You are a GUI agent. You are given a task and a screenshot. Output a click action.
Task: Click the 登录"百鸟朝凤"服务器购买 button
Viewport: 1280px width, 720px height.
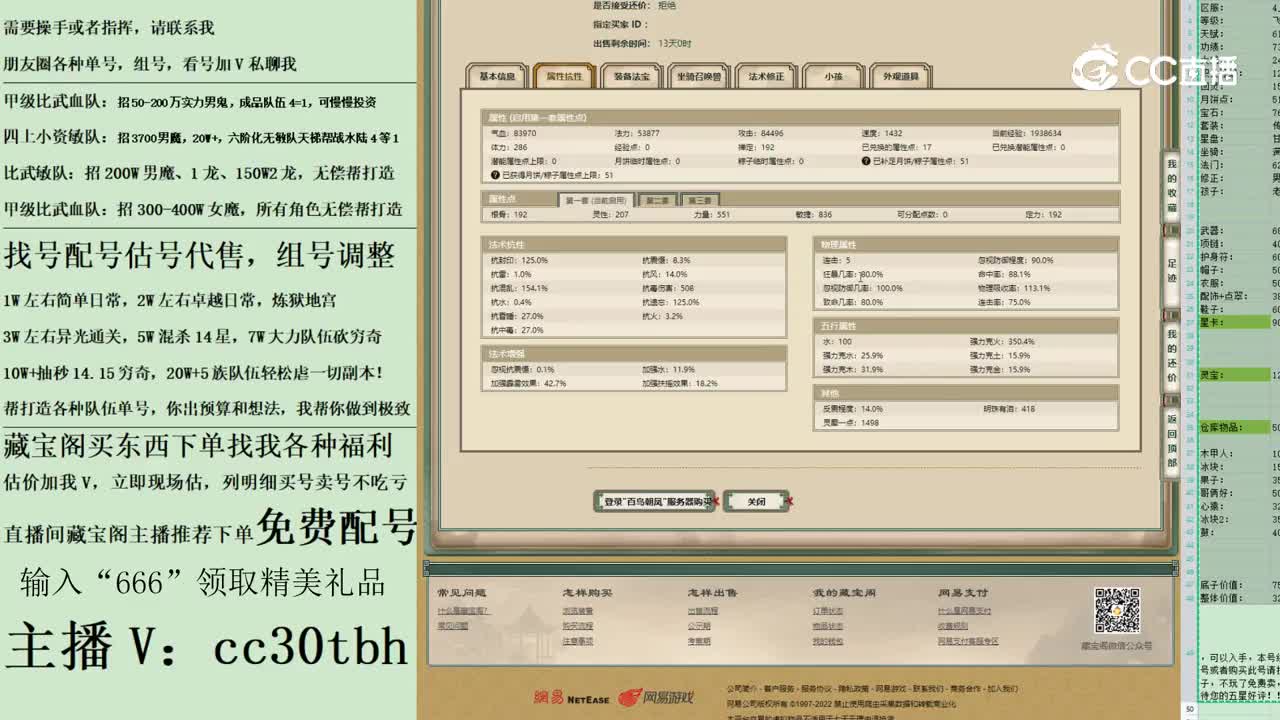pyautogui.click(x=655, y=501)
